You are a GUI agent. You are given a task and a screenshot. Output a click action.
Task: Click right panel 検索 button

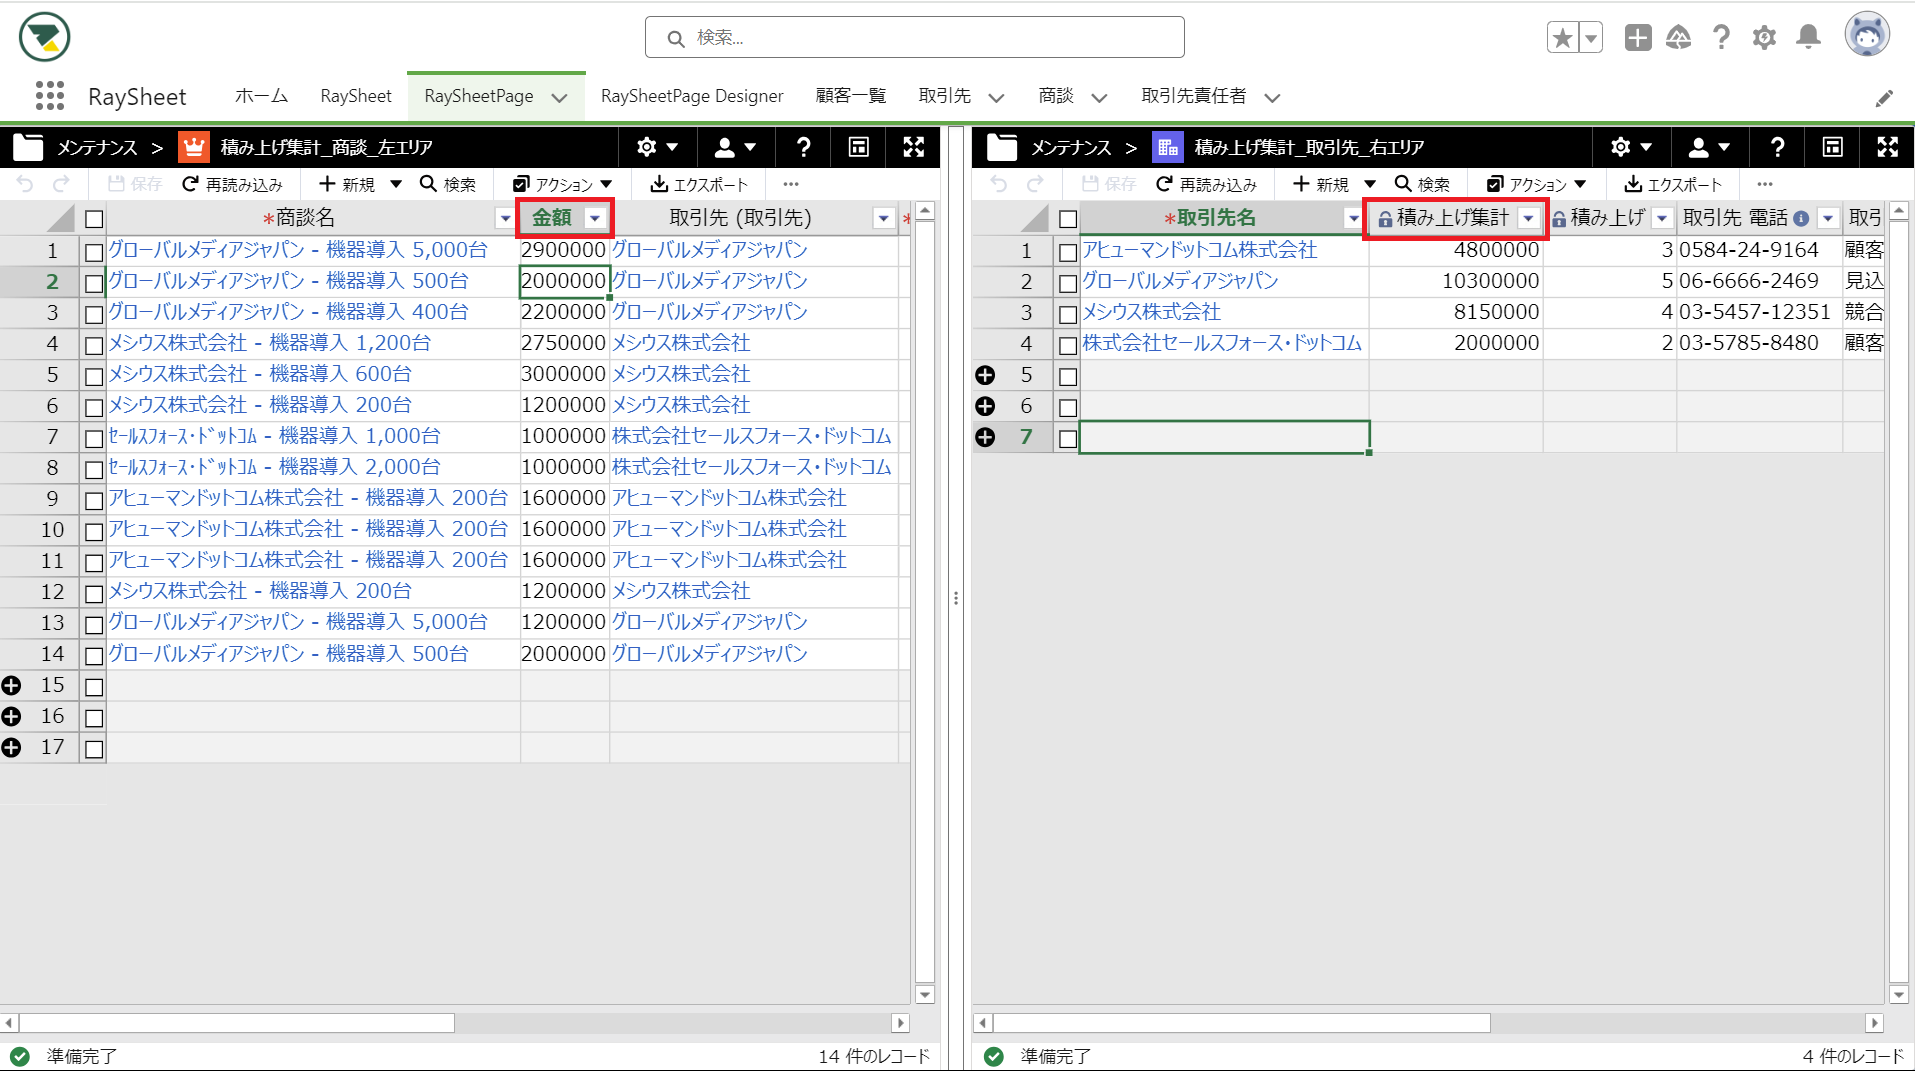pyautogui.click(x=1422, y=184)
